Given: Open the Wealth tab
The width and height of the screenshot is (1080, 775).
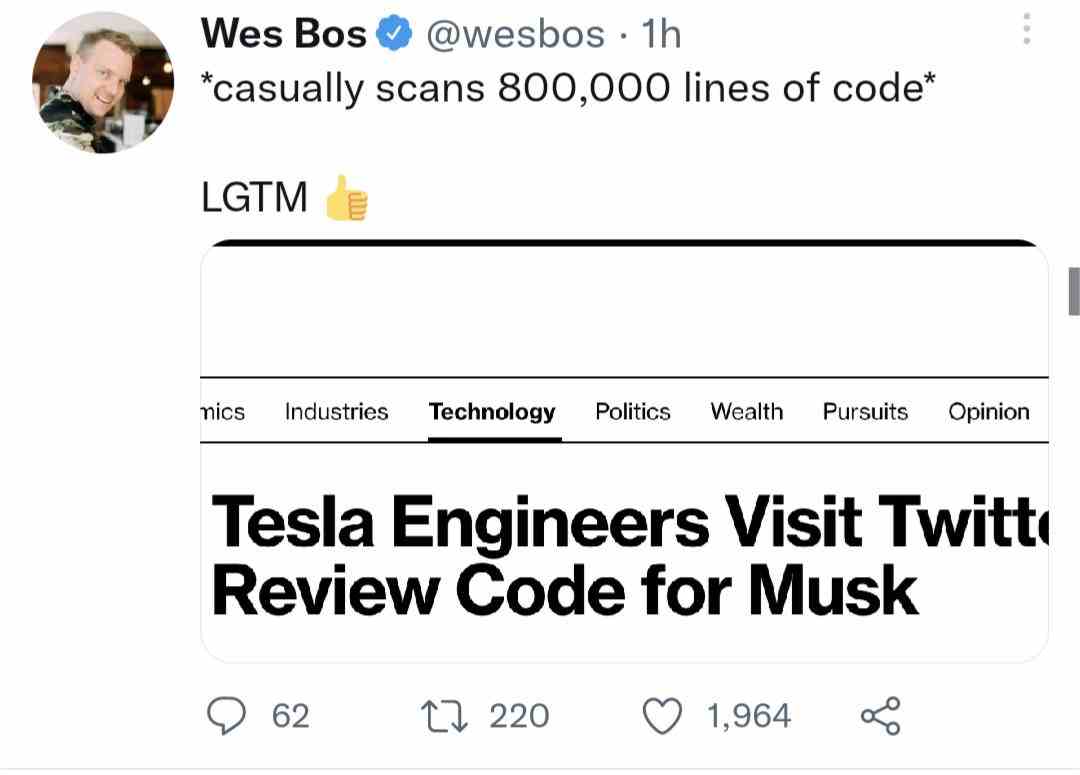Looking at the screenshot, I should (x=747, y=412).
